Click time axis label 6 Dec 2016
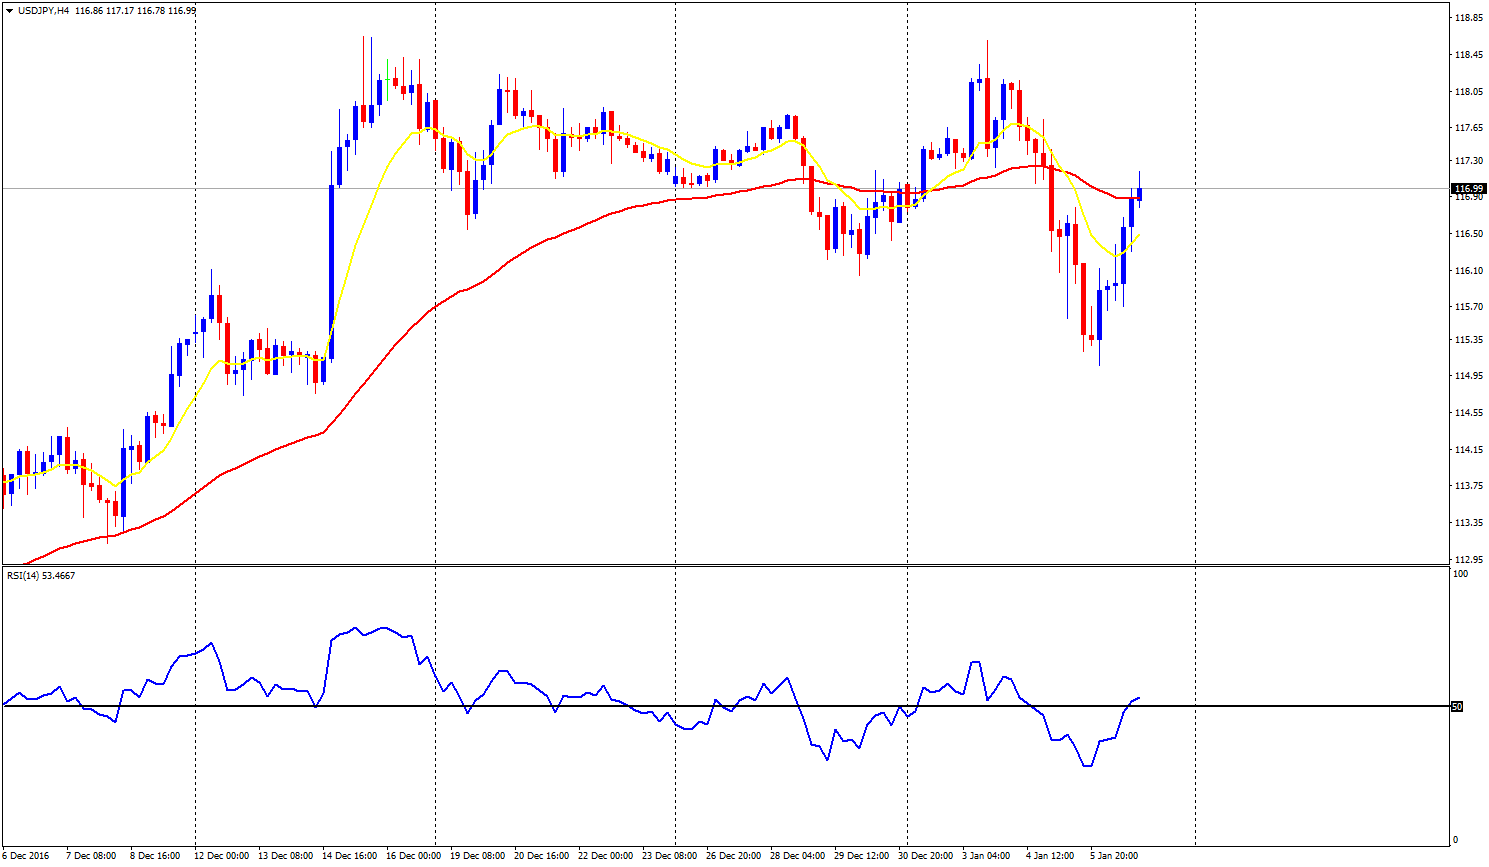The image size is (1489, 867). [x=26, y=856]
